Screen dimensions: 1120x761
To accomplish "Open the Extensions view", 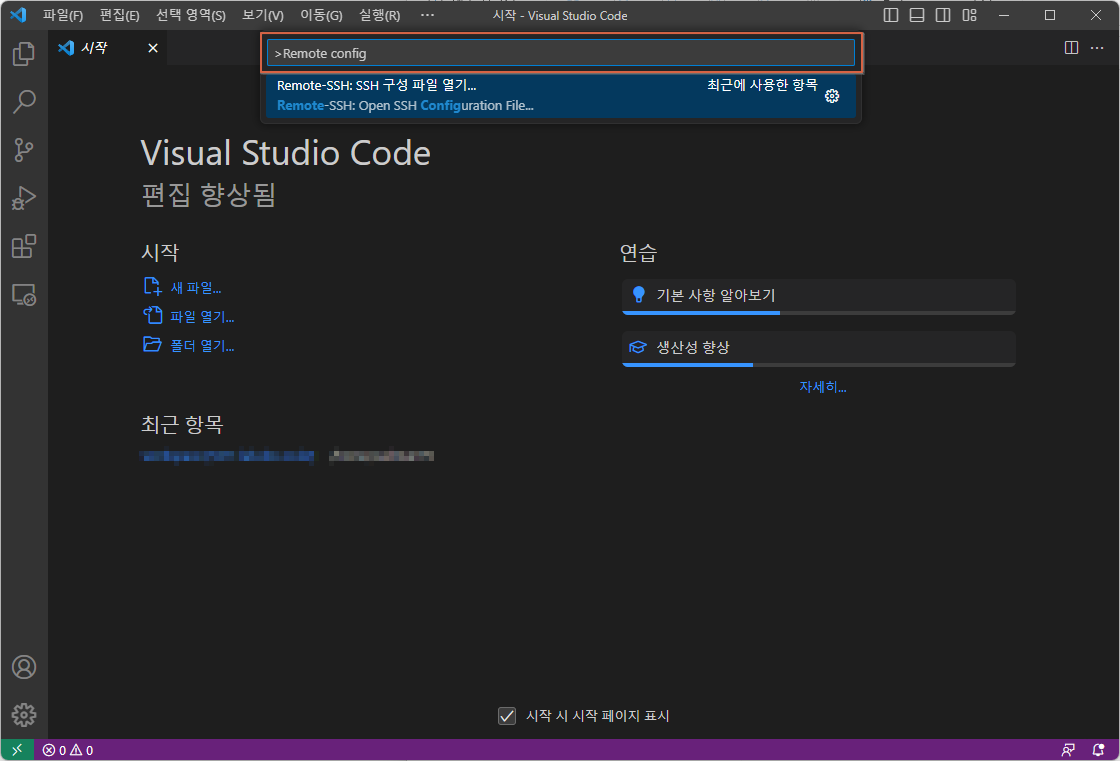I will pyautogui.click(x=24, y=247).
